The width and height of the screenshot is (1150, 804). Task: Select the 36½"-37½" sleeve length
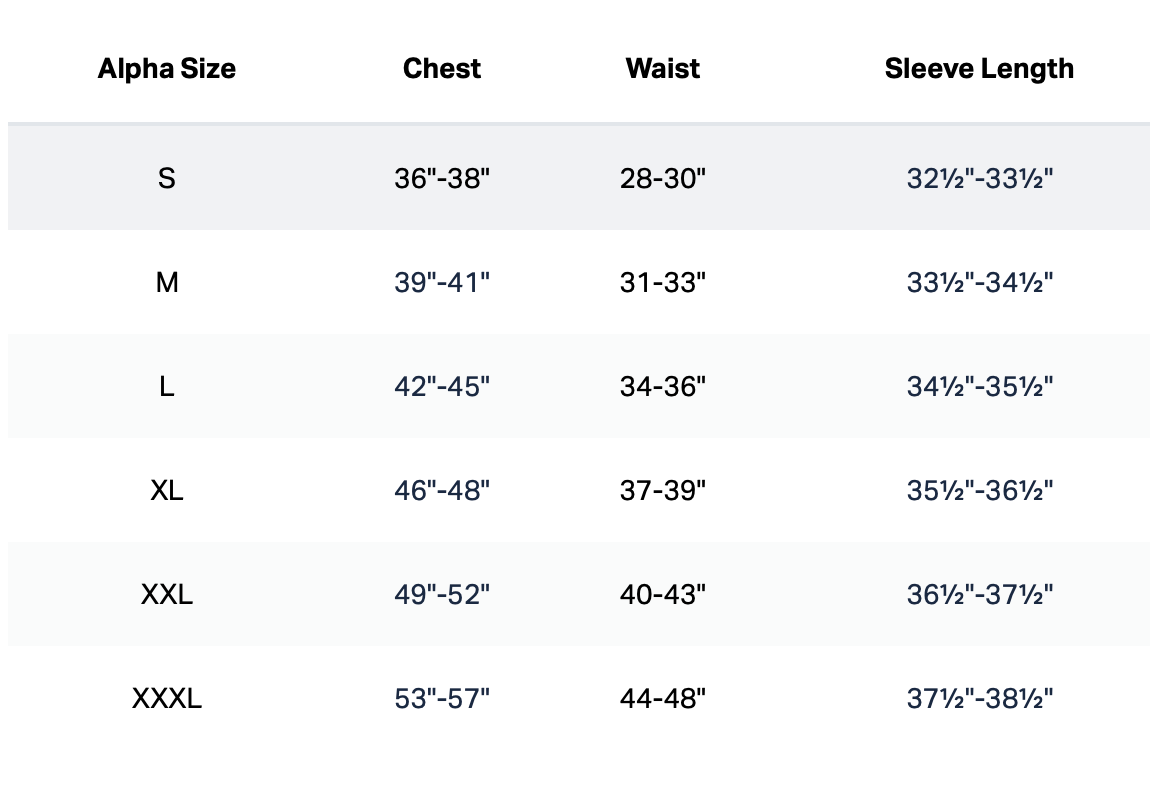click(980, 595)
